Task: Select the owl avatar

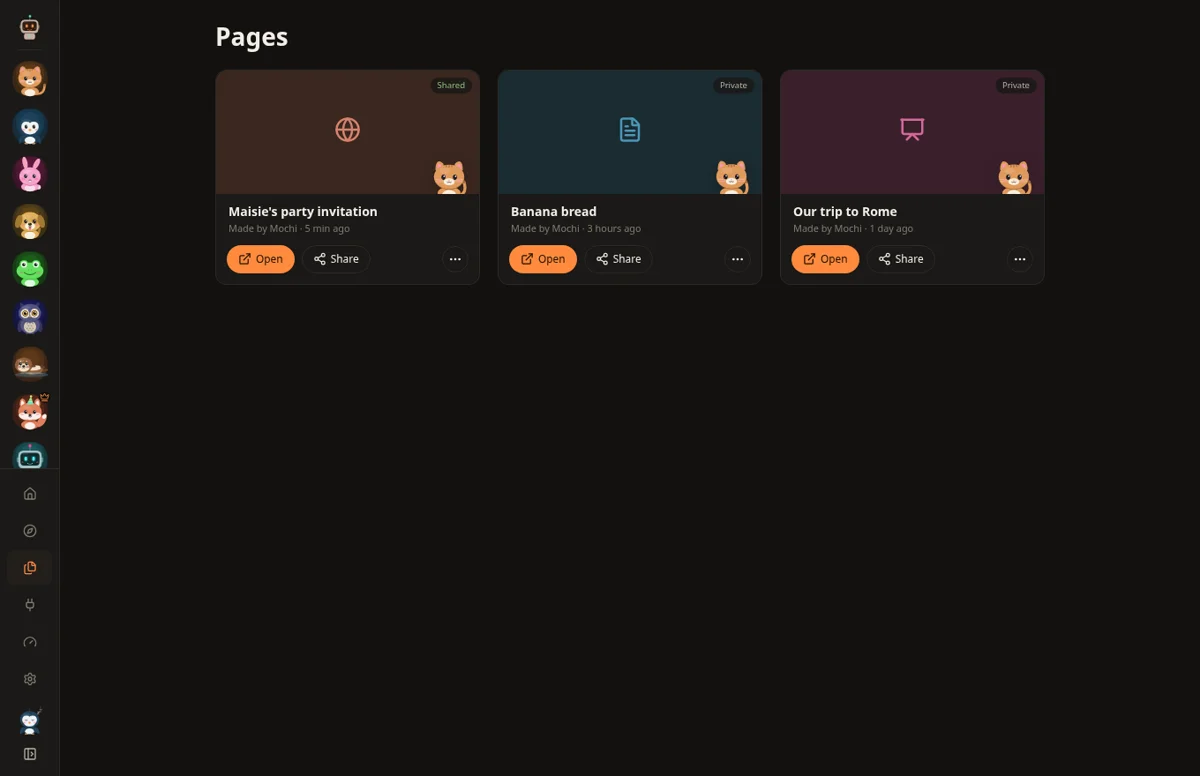Action: (30, 318)
